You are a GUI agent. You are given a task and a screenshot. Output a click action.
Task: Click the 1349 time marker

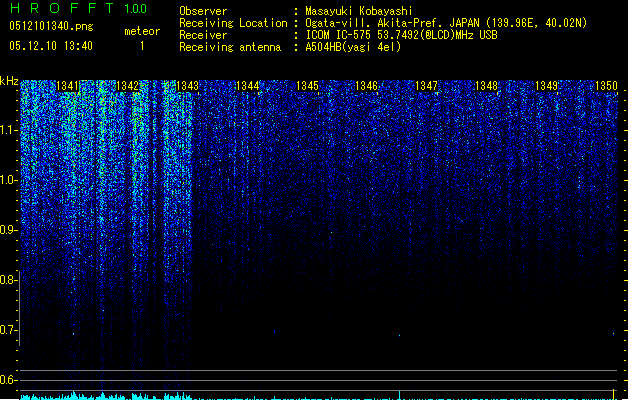click(x=546, y=86)
